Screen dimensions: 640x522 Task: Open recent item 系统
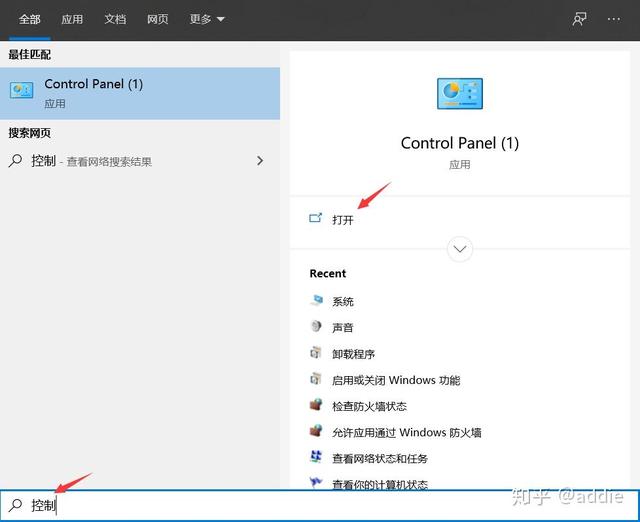pos(343,302)
